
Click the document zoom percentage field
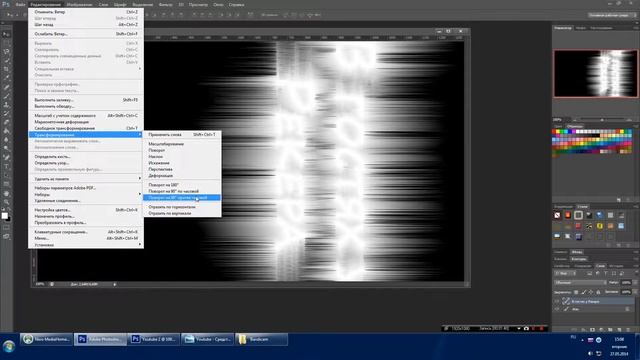coord(40,284)
